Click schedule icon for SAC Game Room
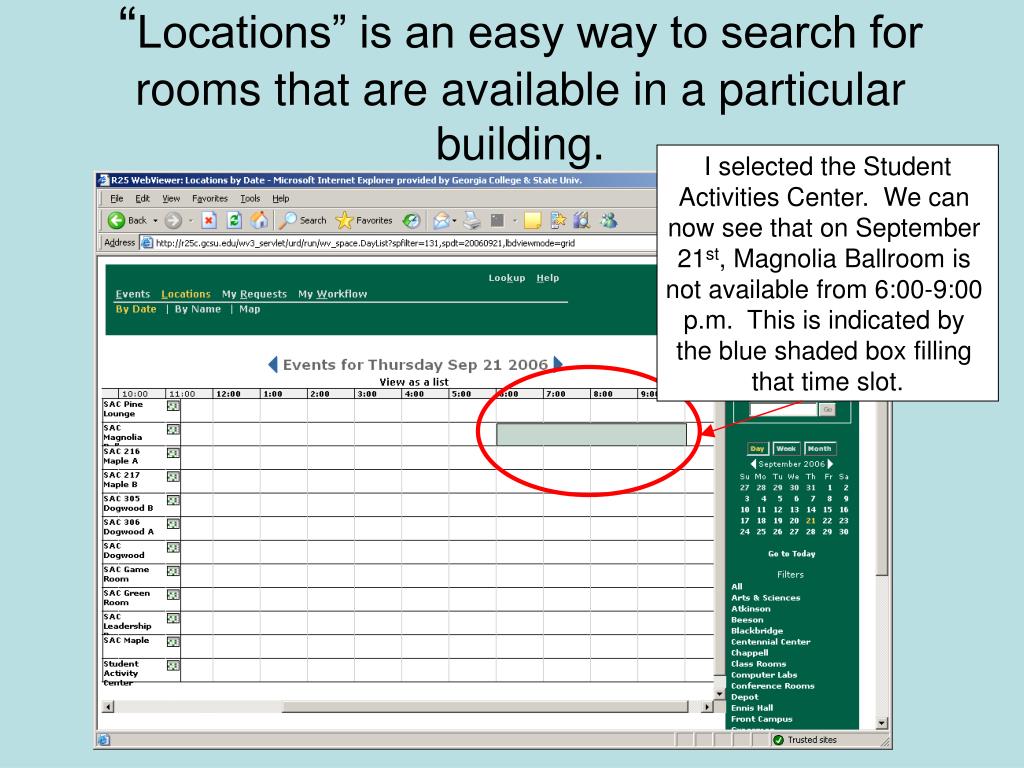This screenshot has height=768, width=1024. coord(173,571)
